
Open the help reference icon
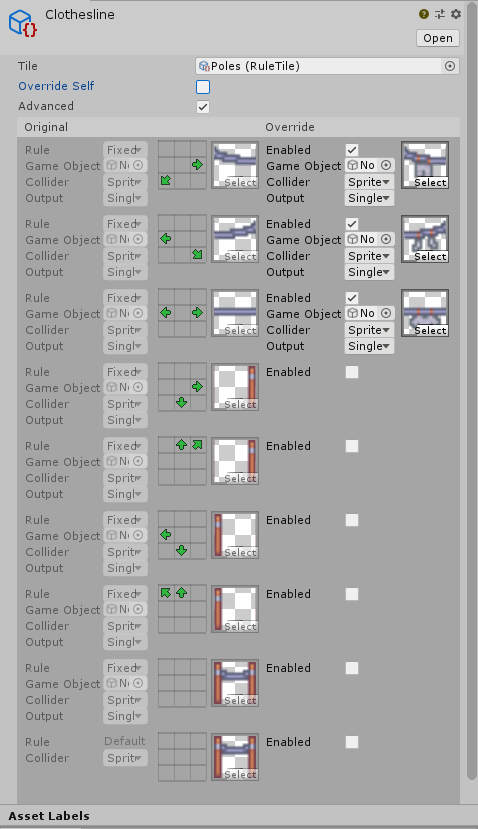click(x=424, y=14)
